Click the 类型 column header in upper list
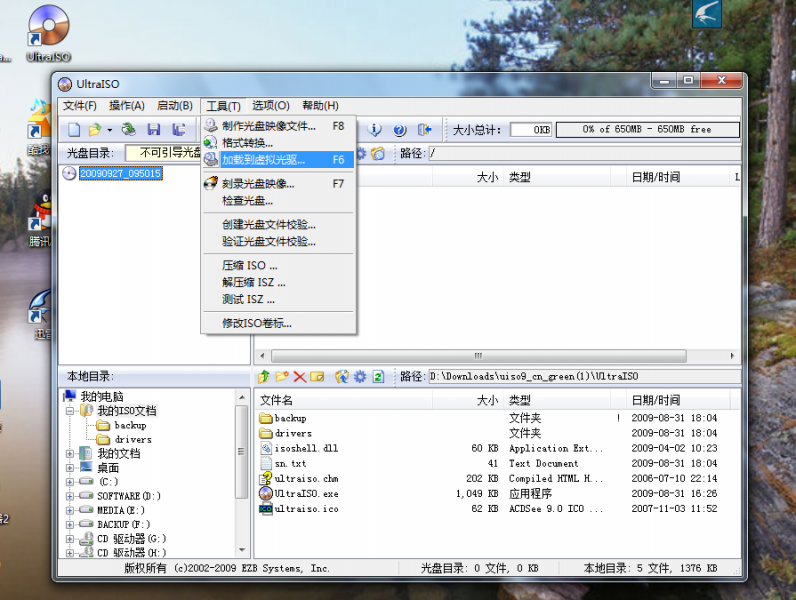The width and height of the screenshot is (796, 600). (x=556, y=177)
